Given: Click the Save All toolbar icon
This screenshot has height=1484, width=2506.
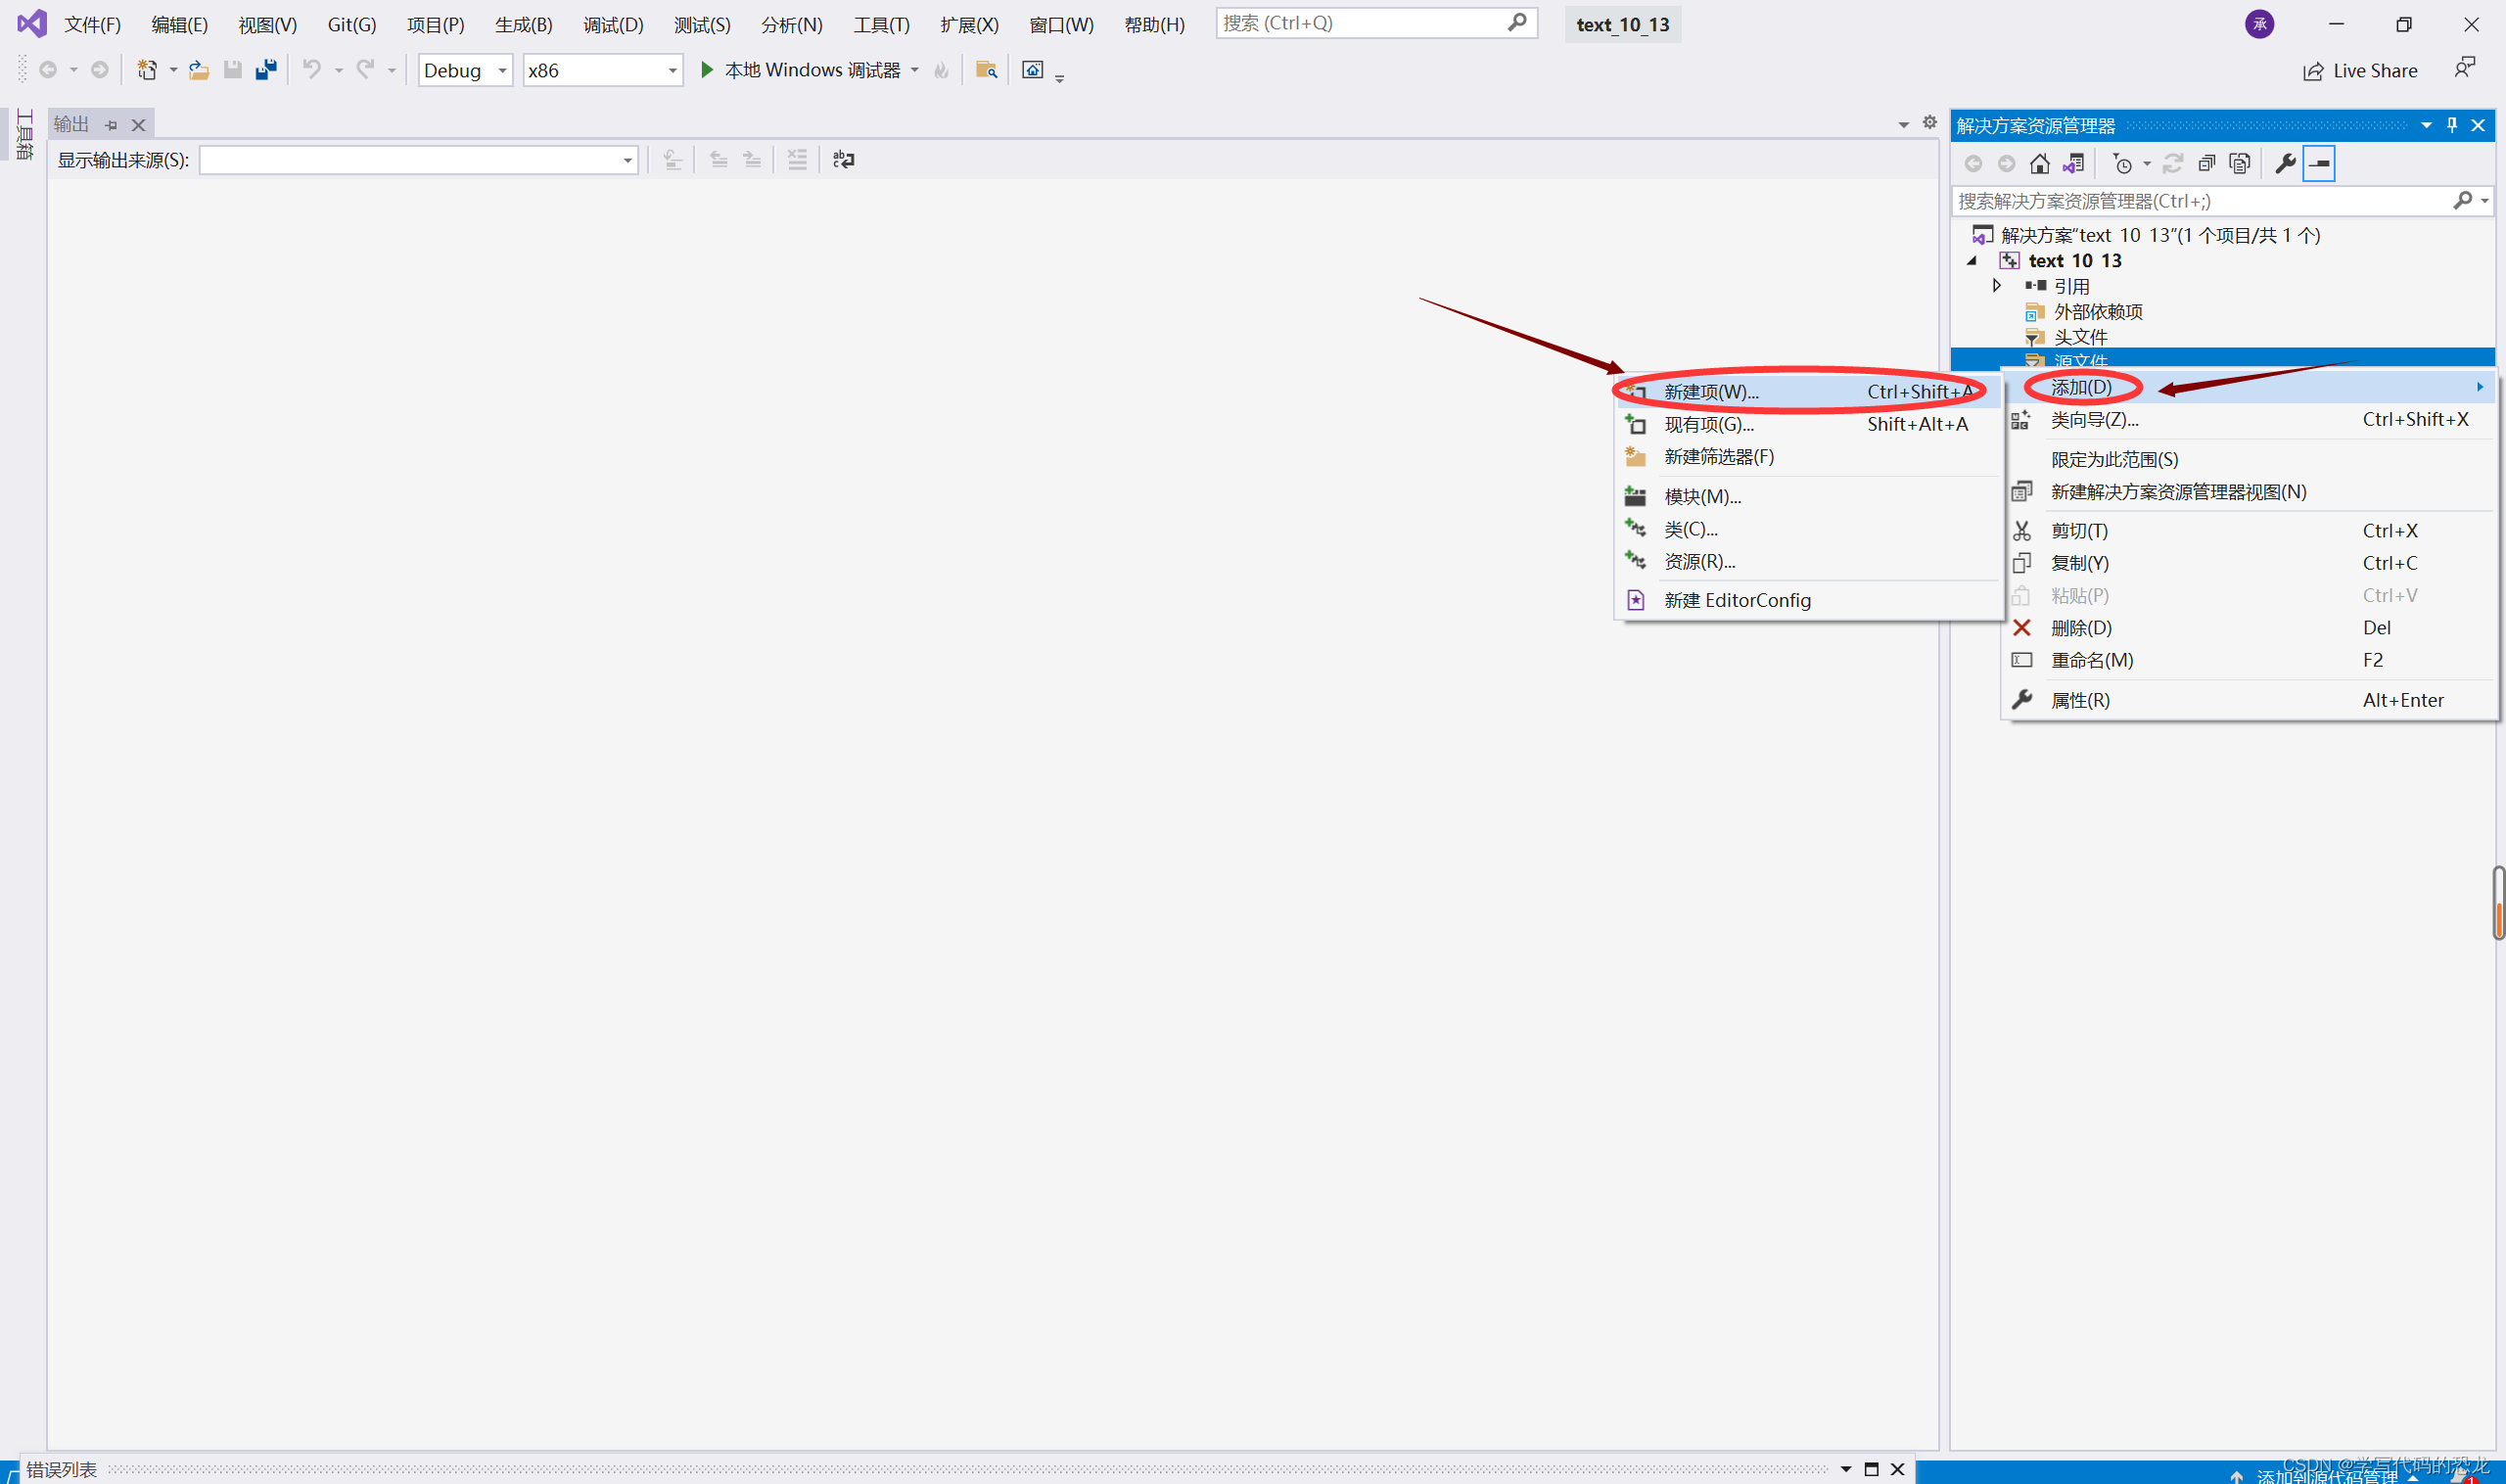Looking at the screenshot, I should (x=266, y=70).
